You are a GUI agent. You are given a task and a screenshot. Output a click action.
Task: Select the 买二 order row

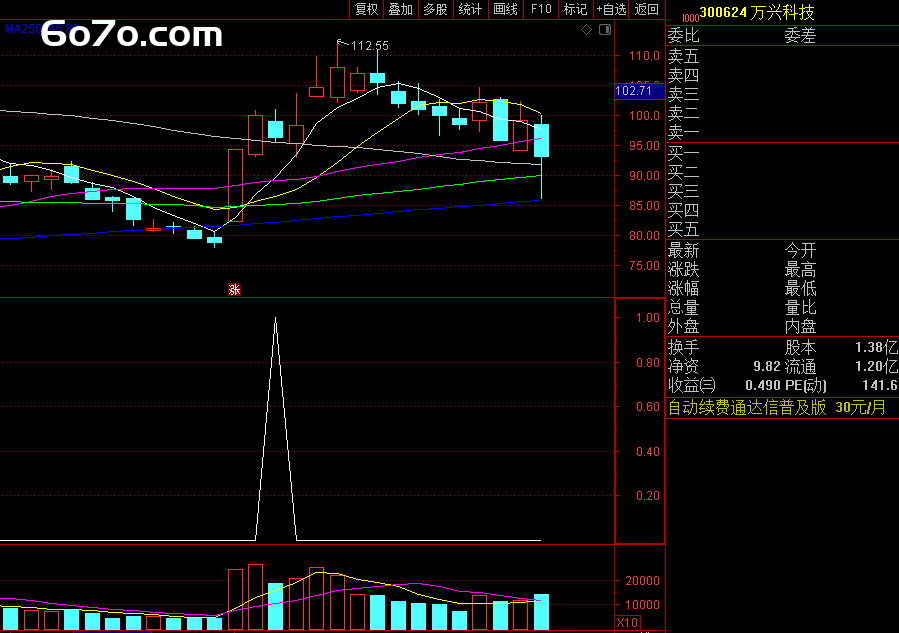(x=782, y=173)
